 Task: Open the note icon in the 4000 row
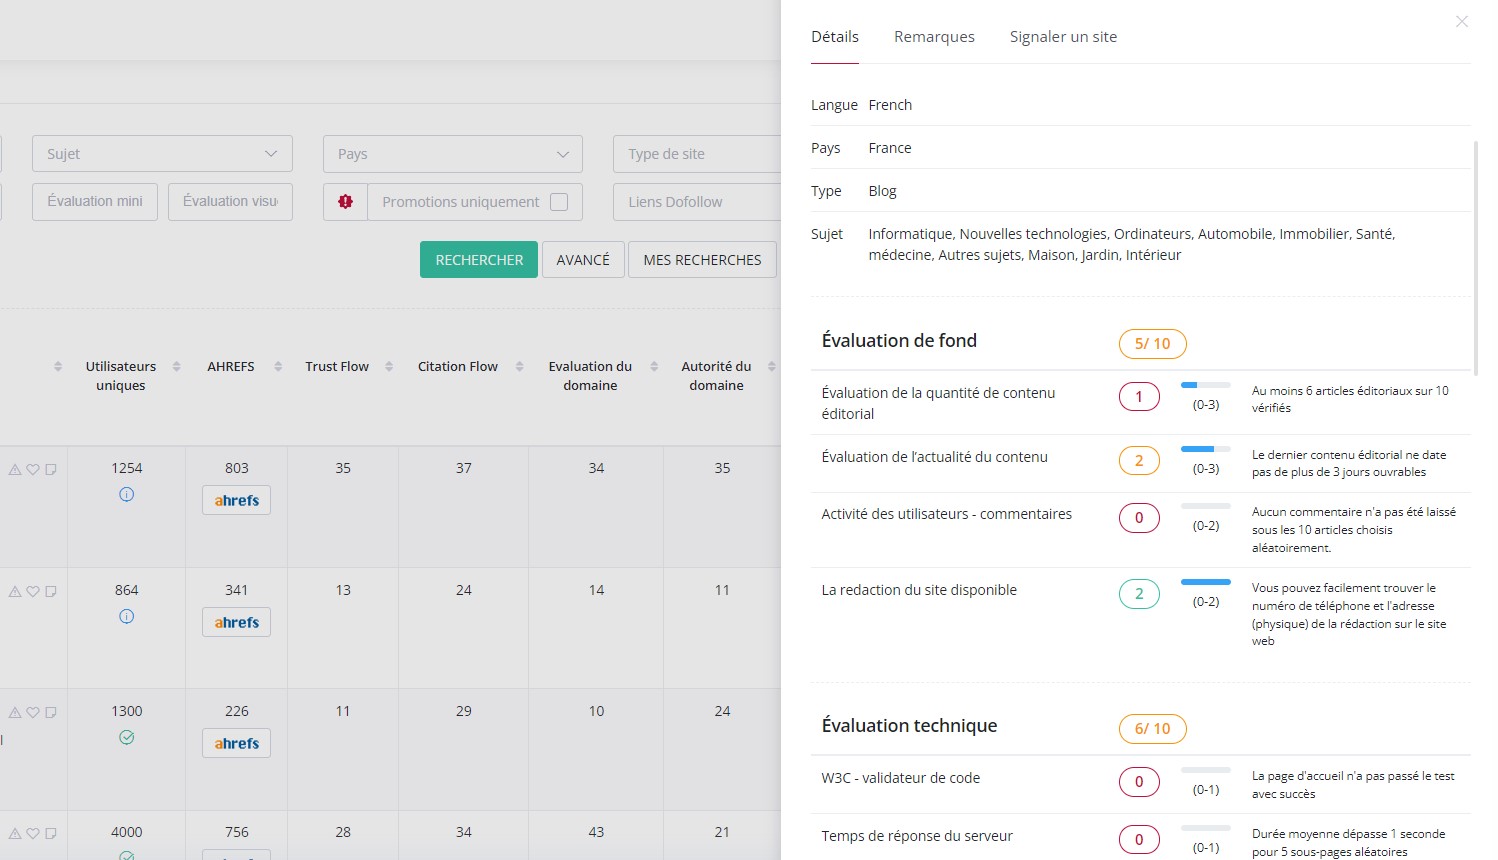pyautogui.click(x=50, y=833)
